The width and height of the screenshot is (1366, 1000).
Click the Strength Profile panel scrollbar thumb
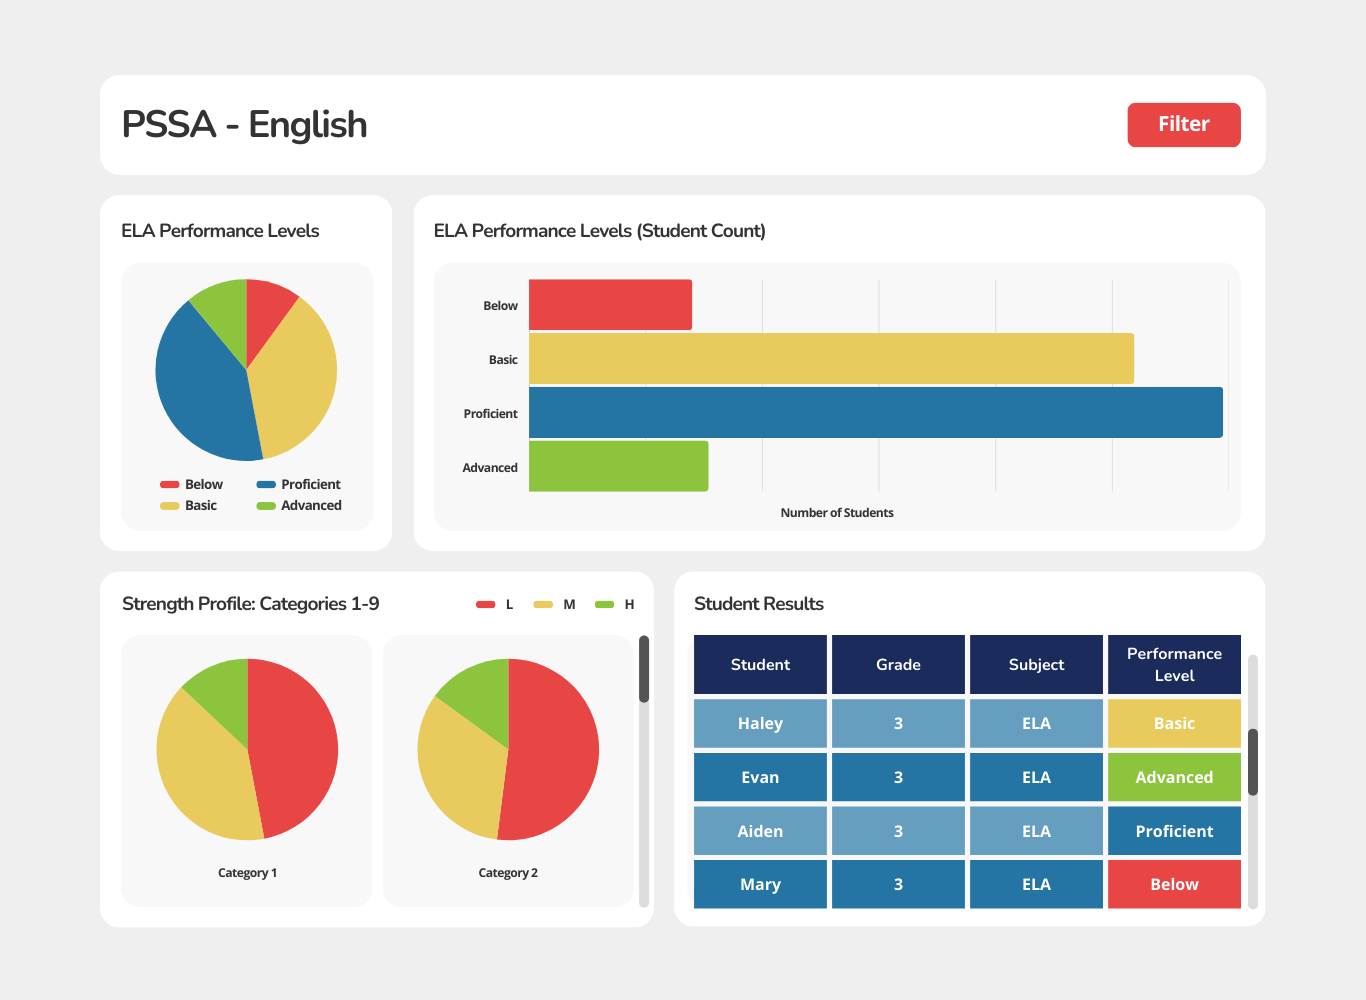[x=644, y=669]
